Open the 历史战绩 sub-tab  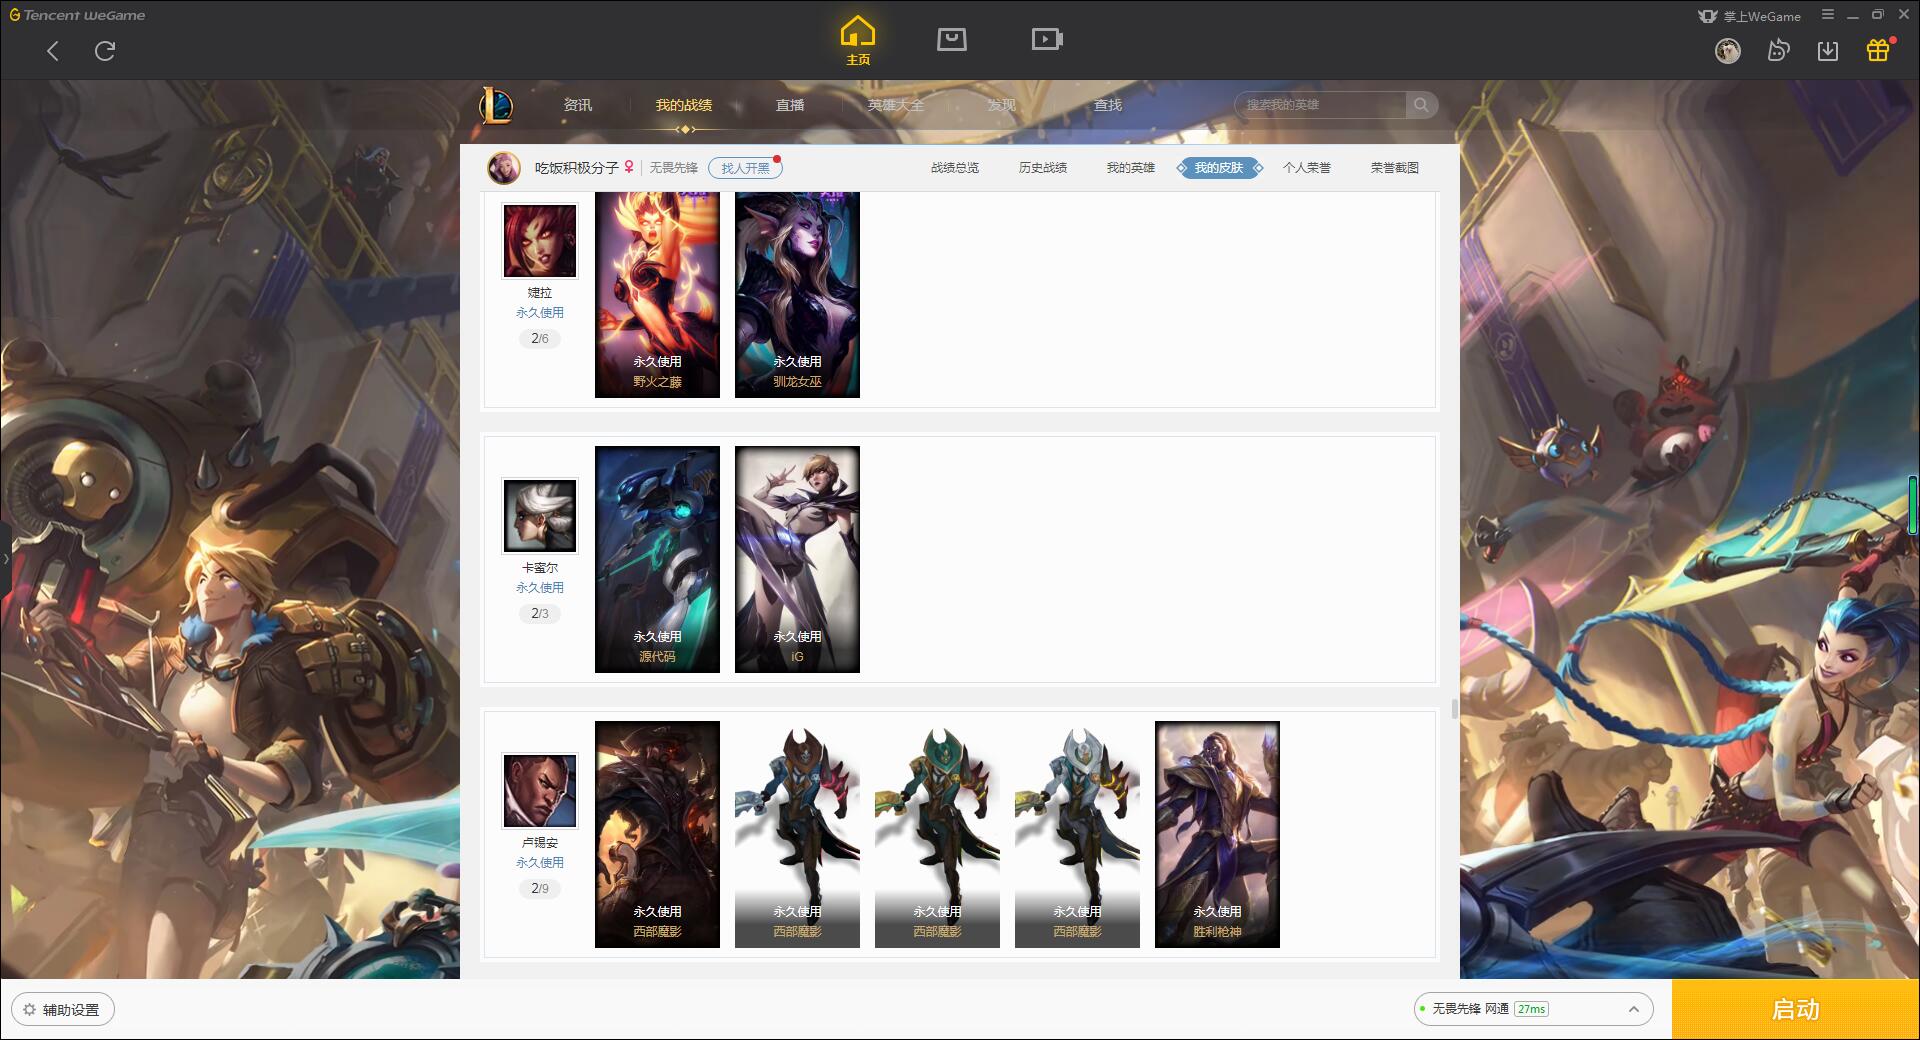[x=1043, y=168]
